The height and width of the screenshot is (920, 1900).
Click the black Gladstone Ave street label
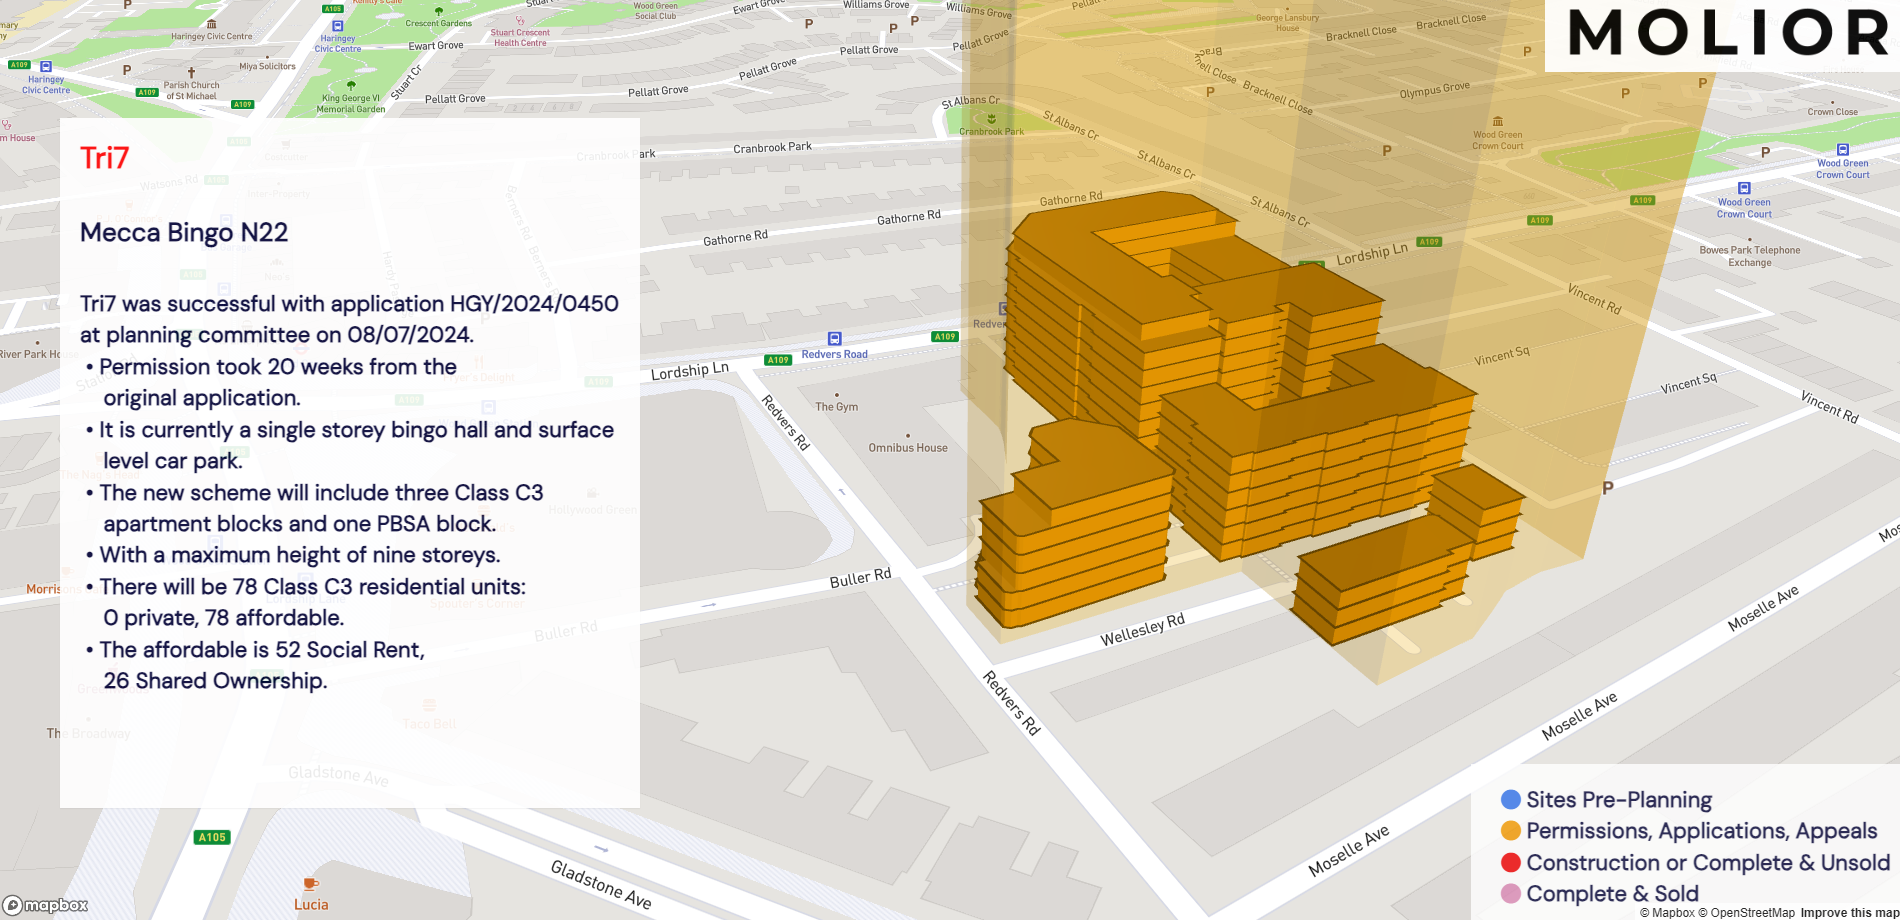point(601,885)
